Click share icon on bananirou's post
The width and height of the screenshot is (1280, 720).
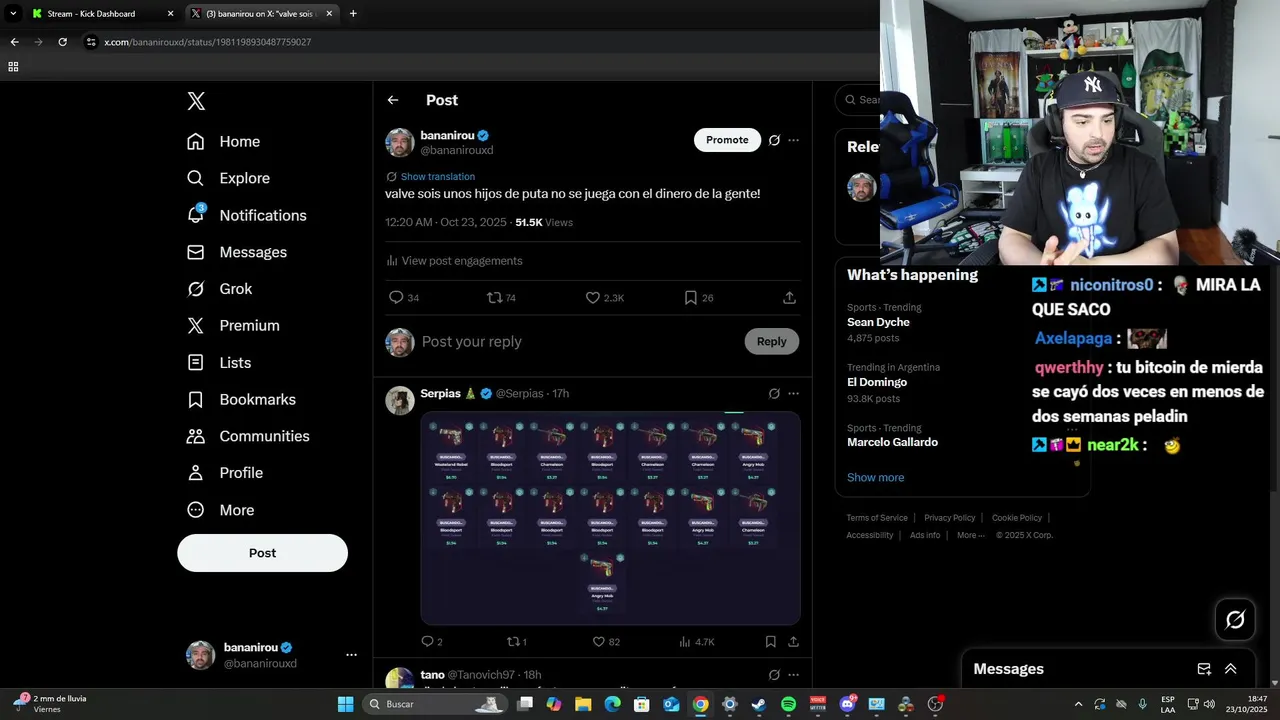pyautogui.click(x=789, y=298)
